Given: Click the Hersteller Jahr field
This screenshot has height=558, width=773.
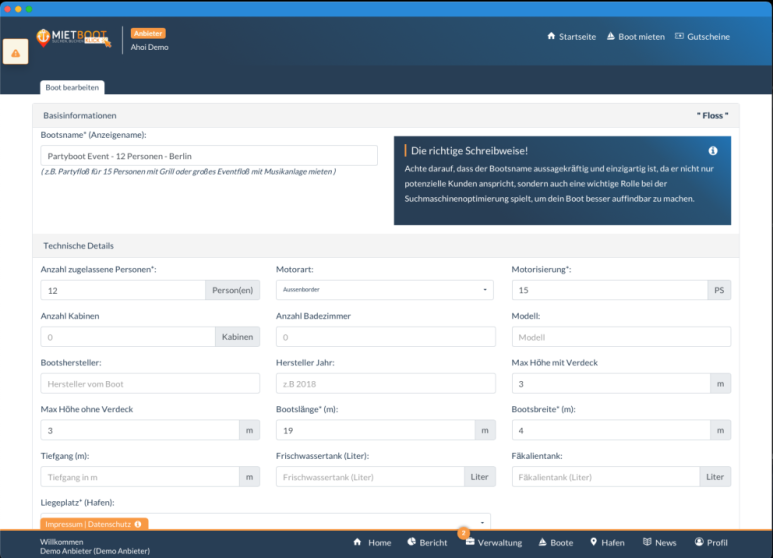Looking at the screenshot, I should (x=385, y=384).
